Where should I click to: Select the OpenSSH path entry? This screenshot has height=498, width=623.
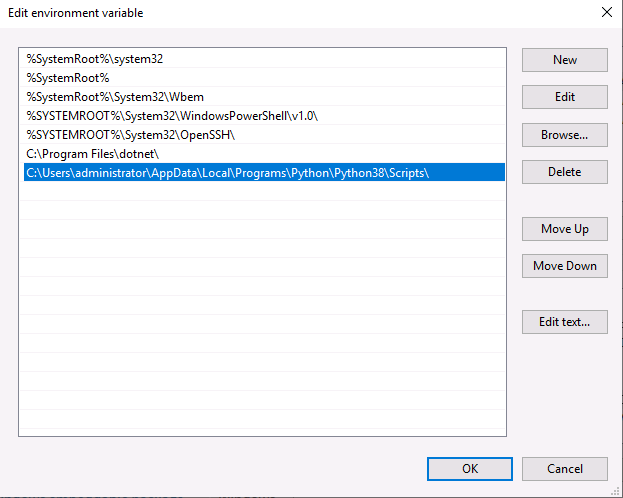(x=264, y=135)
